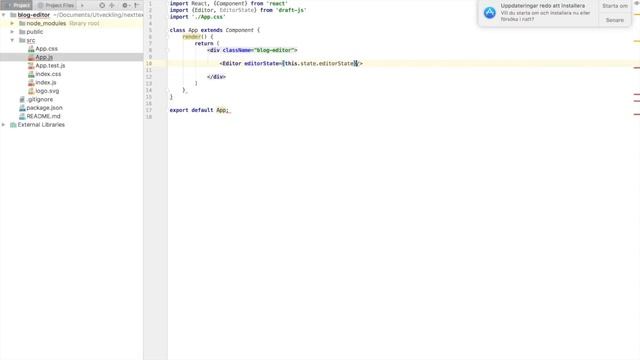
Task: Open index.js file
Action: point(46,82)
